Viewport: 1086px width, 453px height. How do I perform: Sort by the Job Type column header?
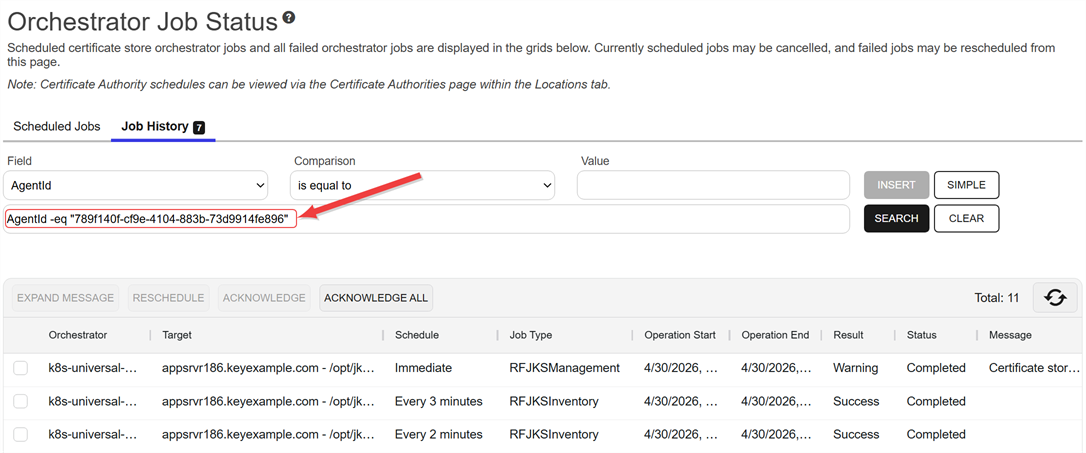pyautogui.click(x=531, y=335)
